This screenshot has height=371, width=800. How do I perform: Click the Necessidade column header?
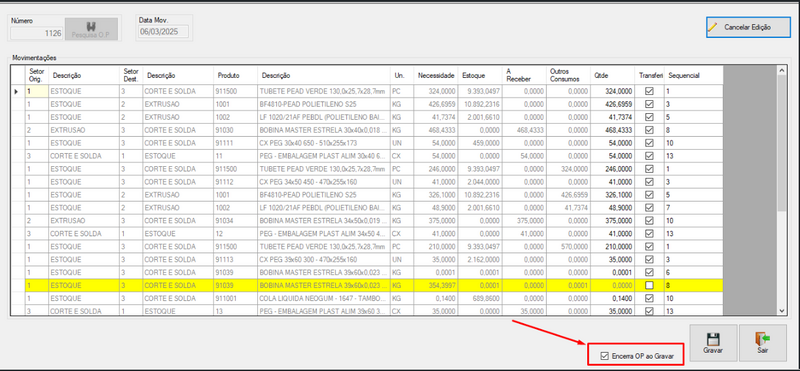[x=435, y=75]
